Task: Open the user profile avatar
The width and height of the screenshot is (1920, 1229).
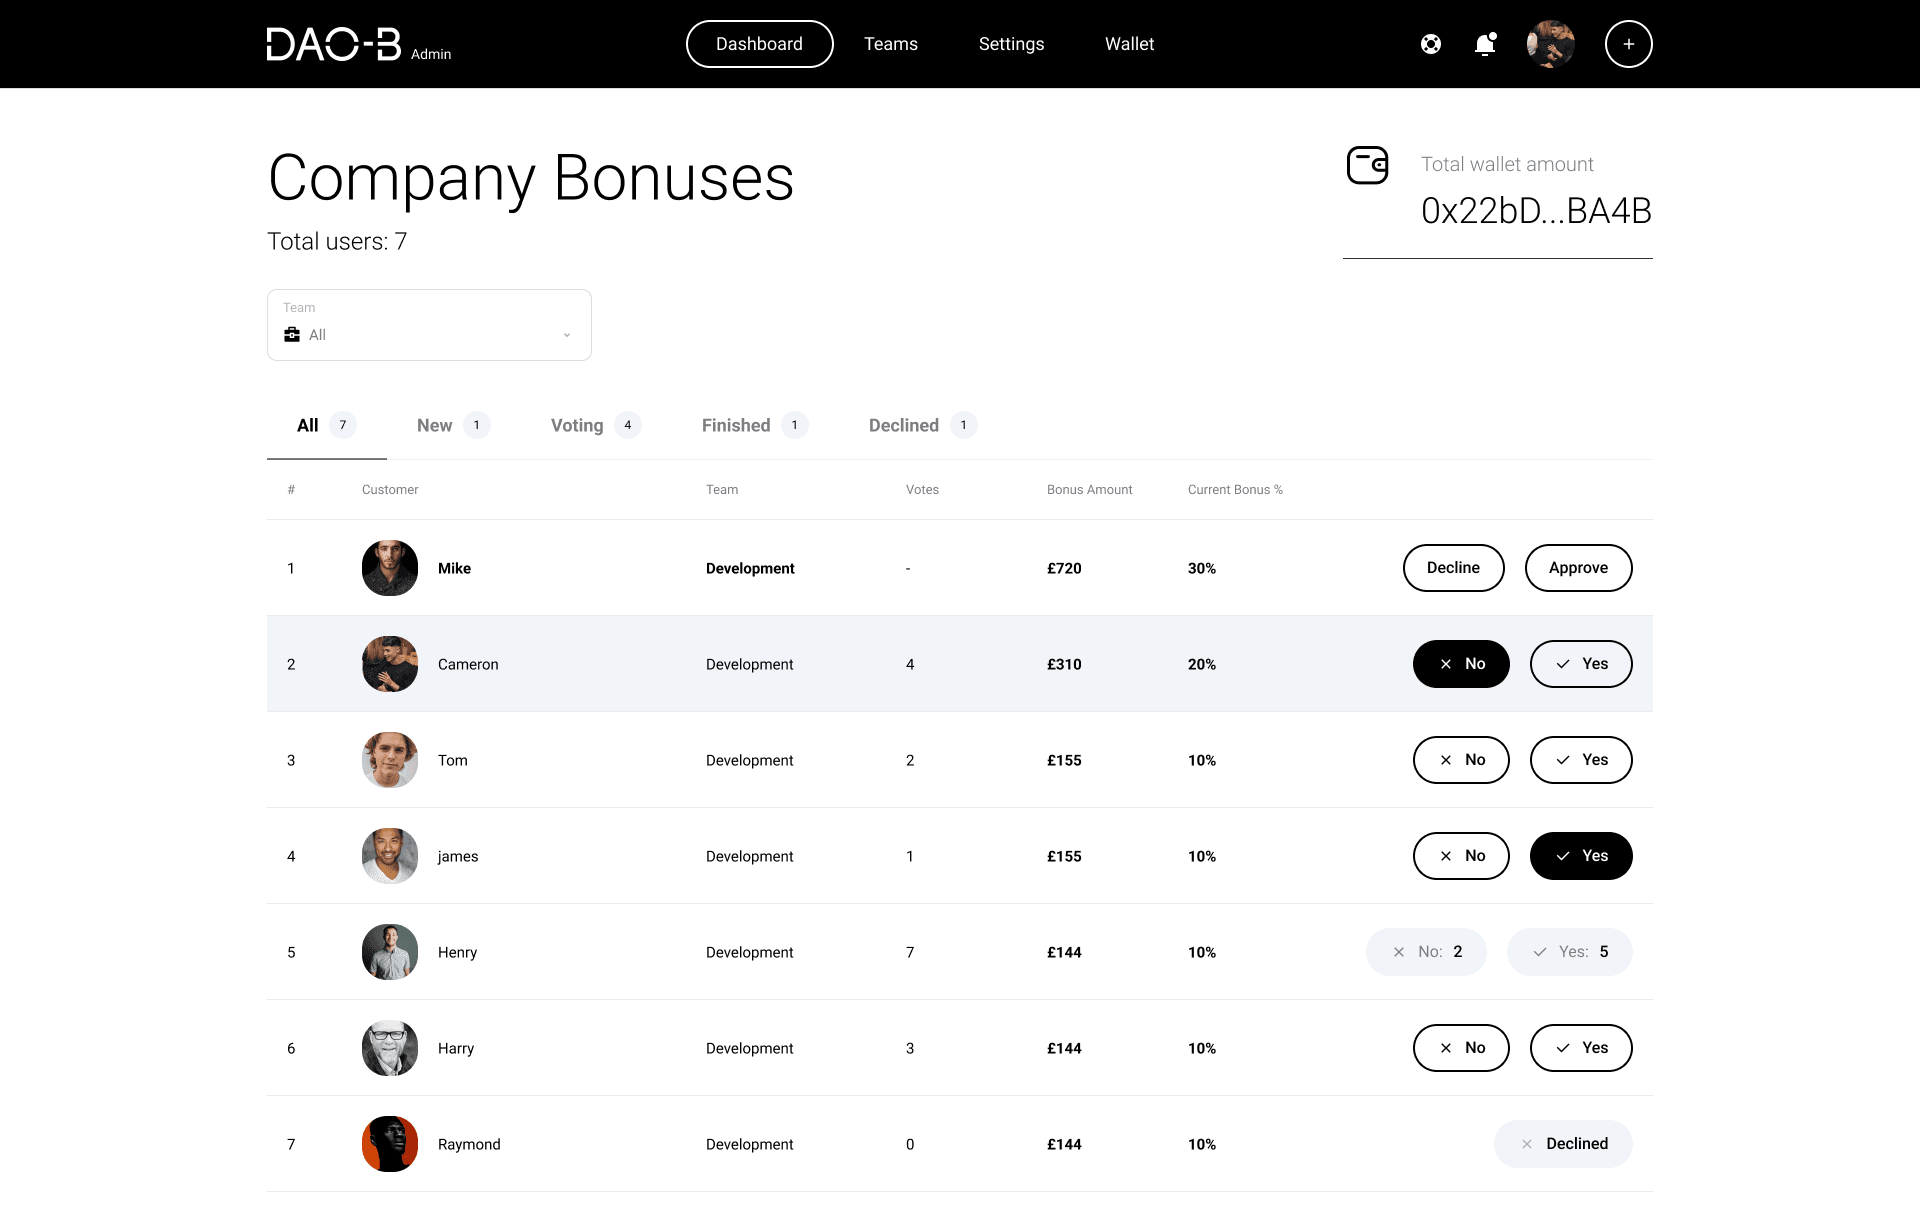Action: (1550, 44)
